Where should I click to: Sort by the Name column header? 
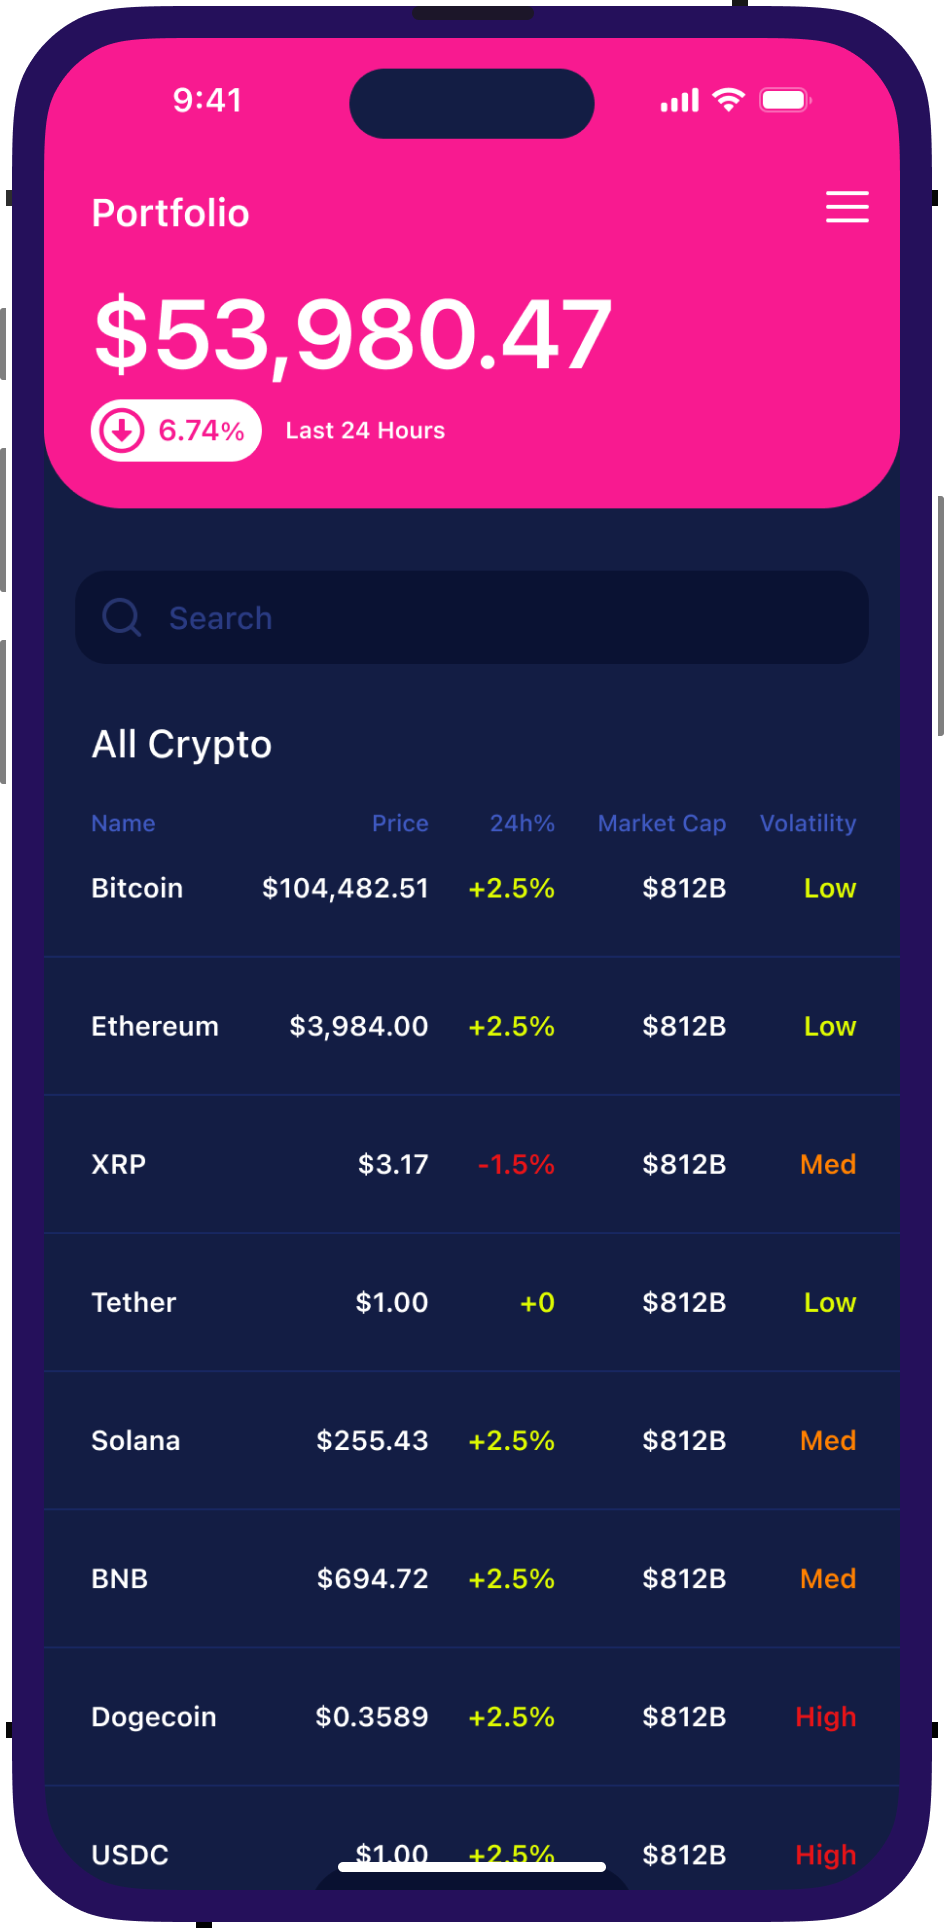[123, 823]
